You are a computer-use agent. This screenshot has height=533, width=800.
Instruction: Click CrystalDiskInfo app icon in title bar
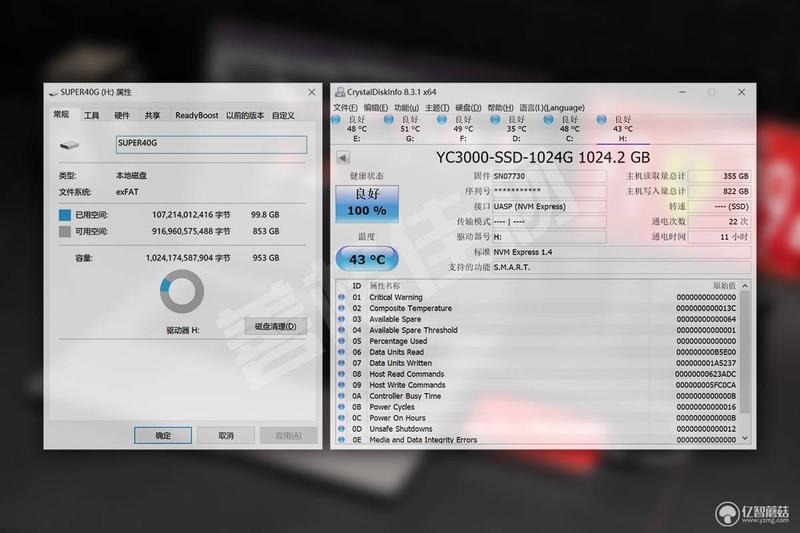click(x=339, y=92)
